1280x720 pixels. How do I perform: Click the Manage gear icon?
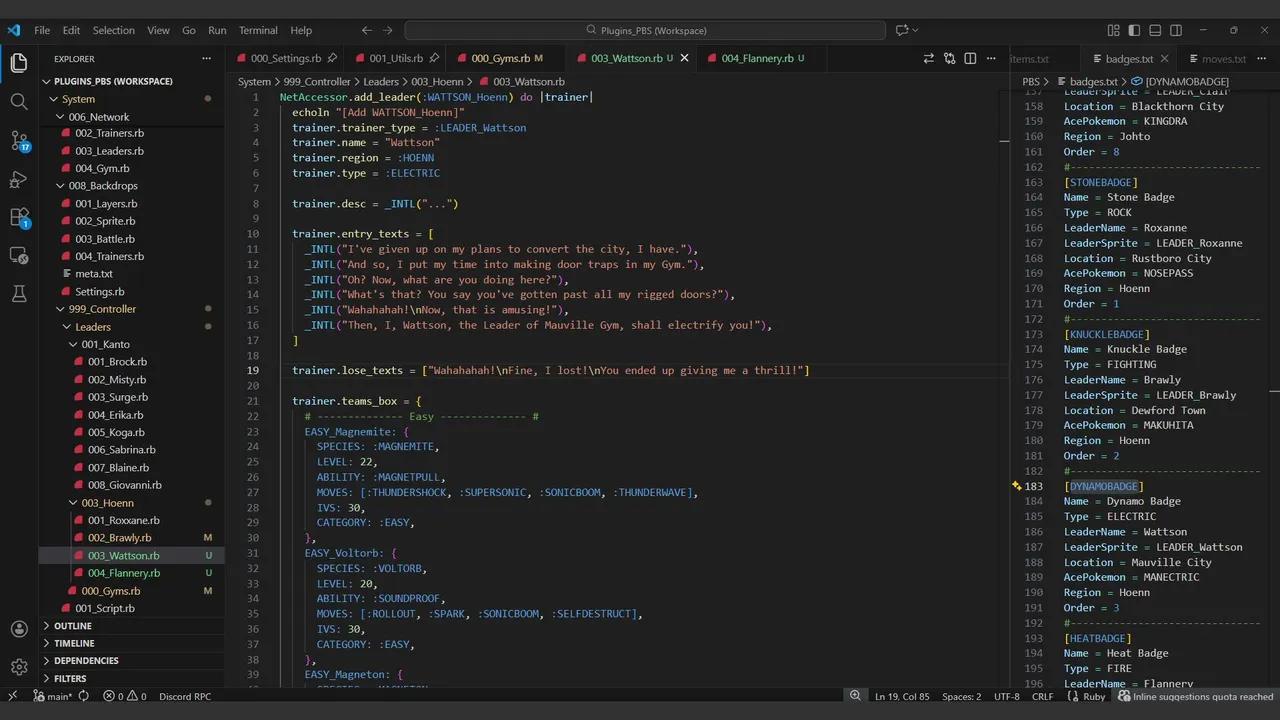click(19, 667)
